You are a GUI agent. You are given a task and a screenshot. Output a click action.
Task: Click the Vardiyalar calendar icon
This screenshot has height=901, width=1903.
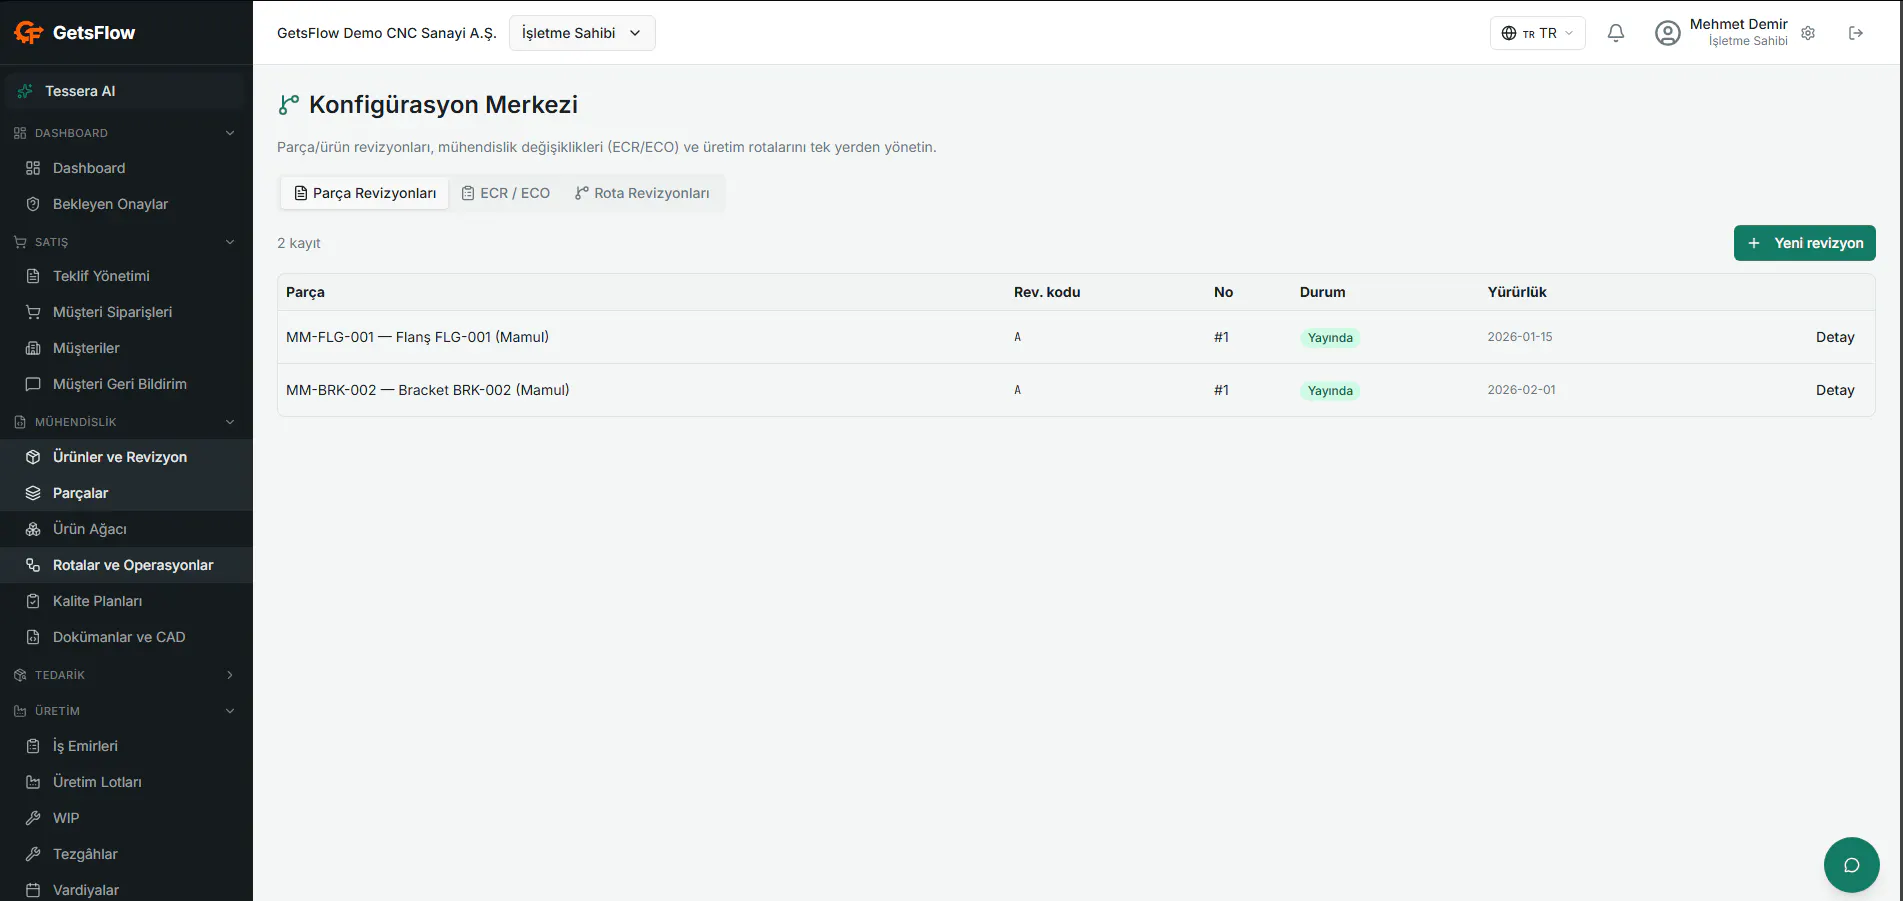point(33,890)
